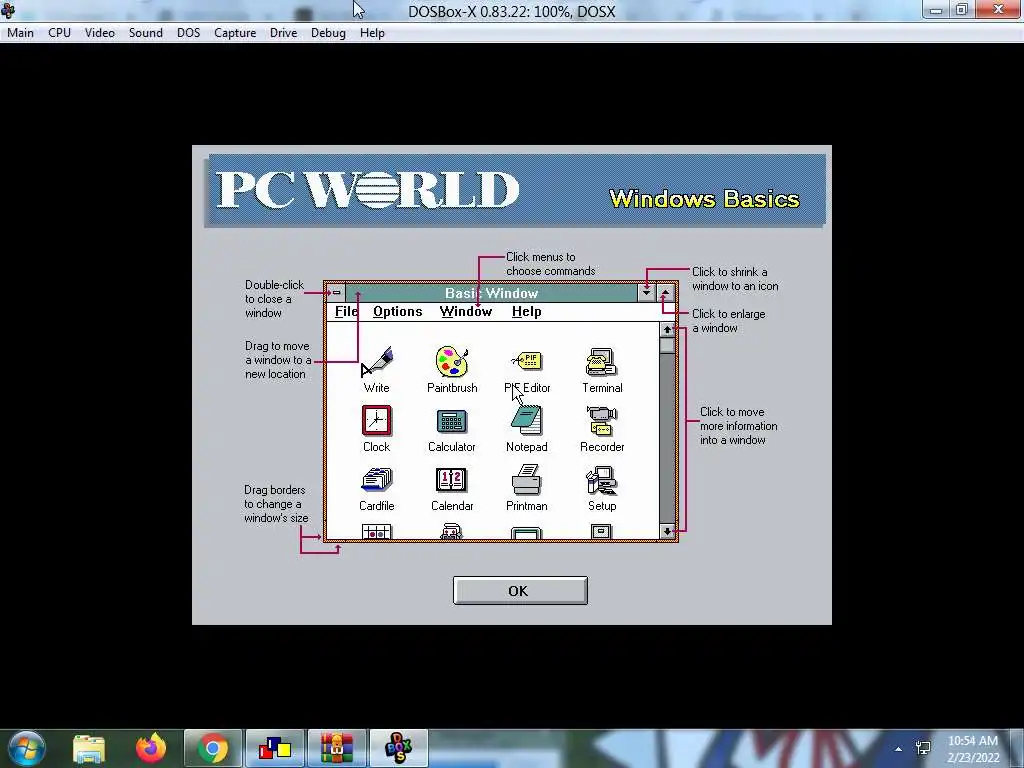Click the scrollbar down arrow in Basic Window
1024x768 pixels.
(x=667, y=531)
